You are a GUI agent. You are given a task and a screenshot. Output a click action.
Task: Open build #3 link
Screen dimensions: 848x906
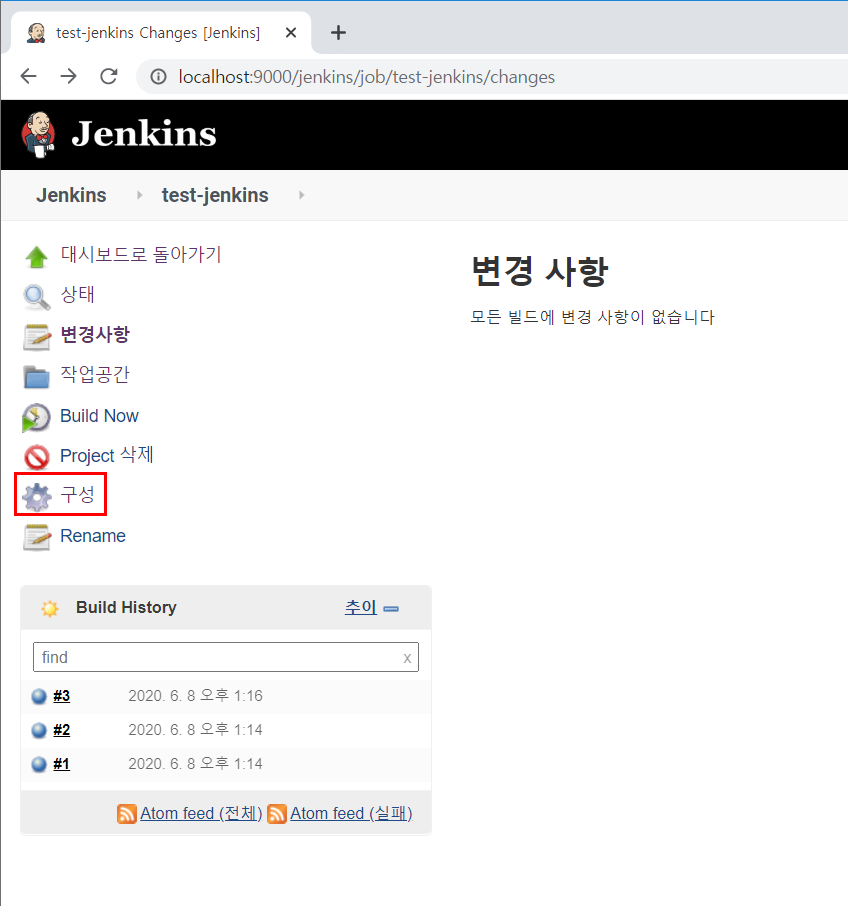62,696
